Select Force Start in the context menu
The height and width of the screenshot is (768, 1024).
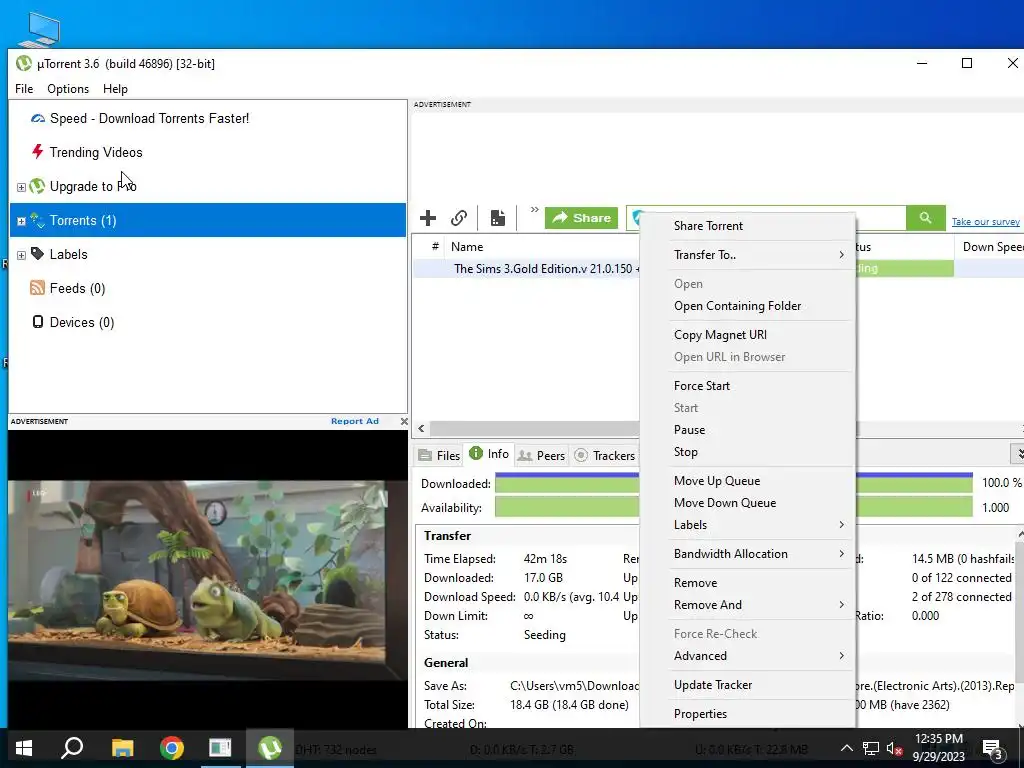click(x=760, y=385)
